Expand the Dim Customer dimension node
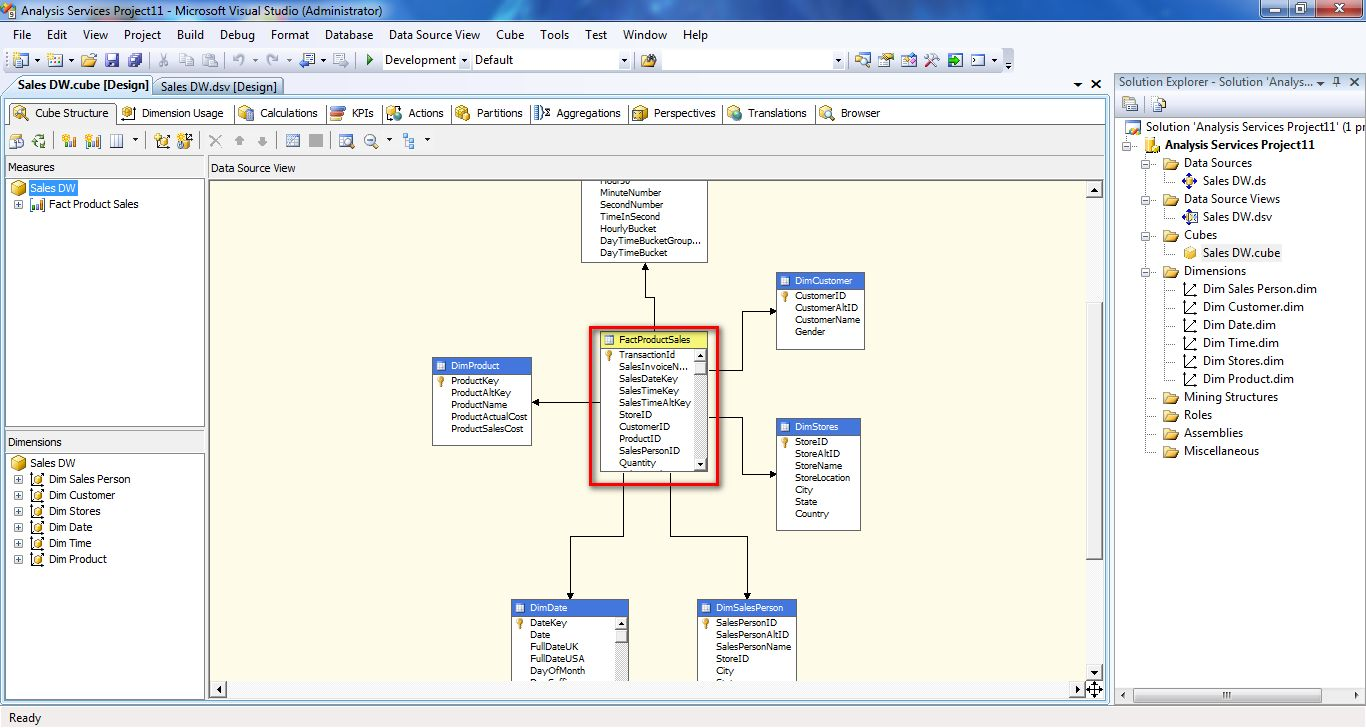 coord(18,495)
